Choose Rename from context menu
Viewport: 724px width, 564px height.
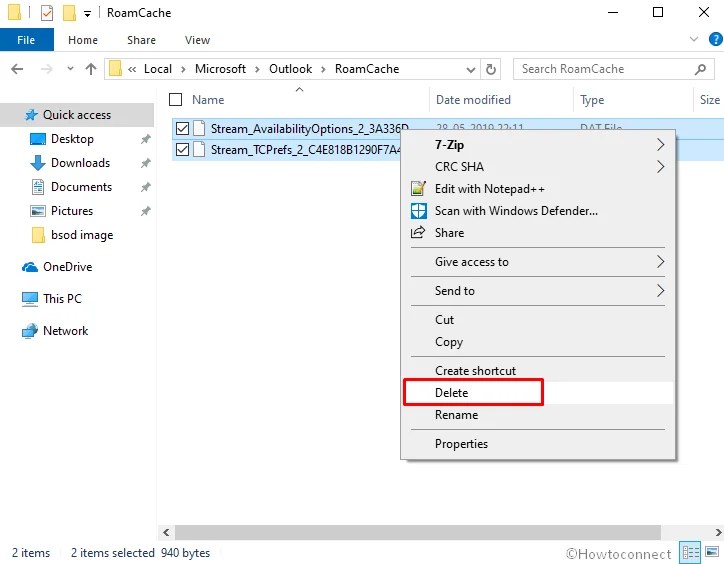pos(538,415)
